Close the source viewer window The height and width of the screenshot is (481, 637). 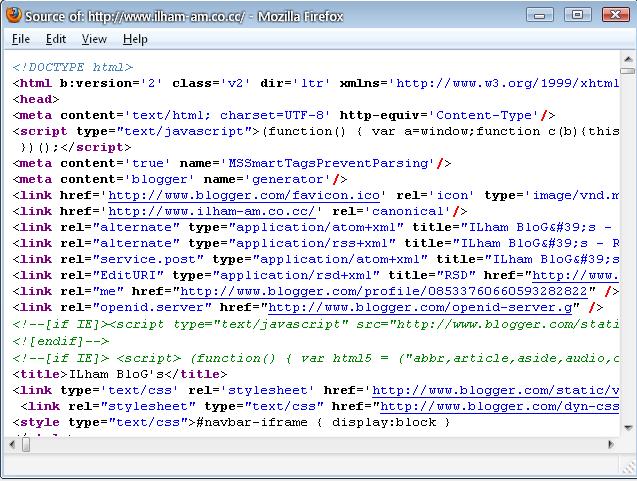pos(615,15)
